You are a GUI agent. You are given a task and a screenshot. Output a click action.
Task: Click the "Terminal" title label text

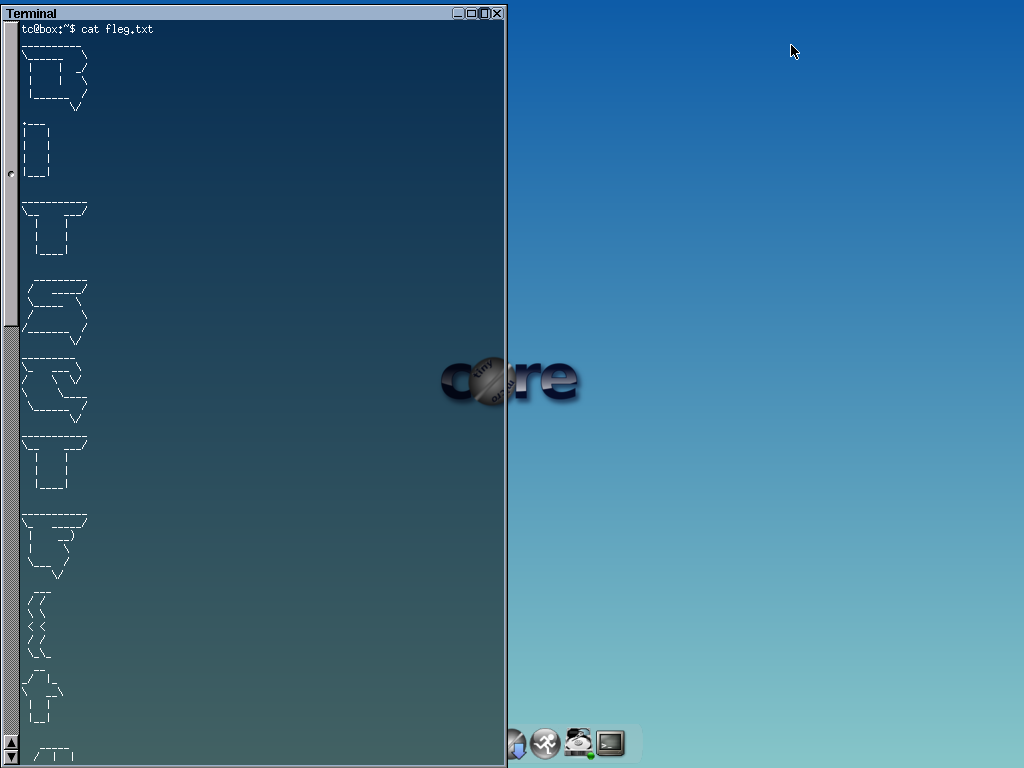32,14
